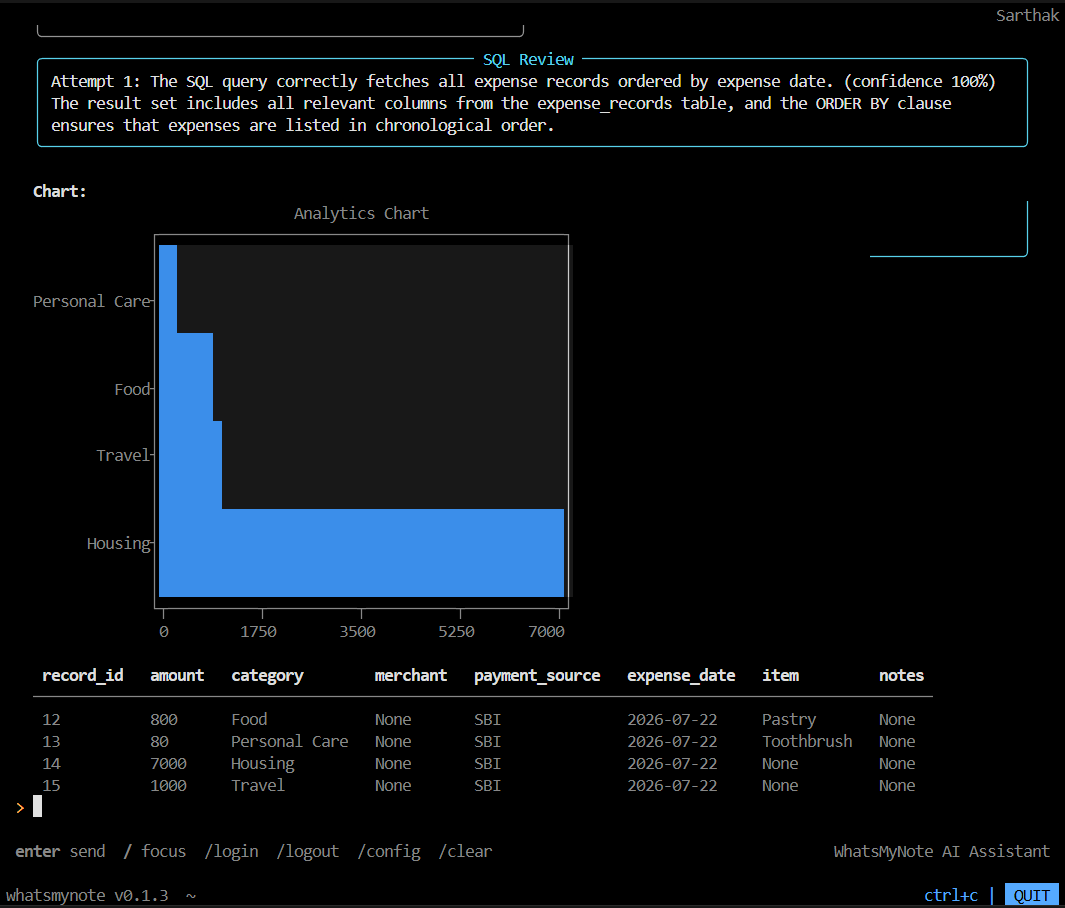Click the Food chart axis label
The height and width of the screenshot is (908, 1065).
click(132, 389)
